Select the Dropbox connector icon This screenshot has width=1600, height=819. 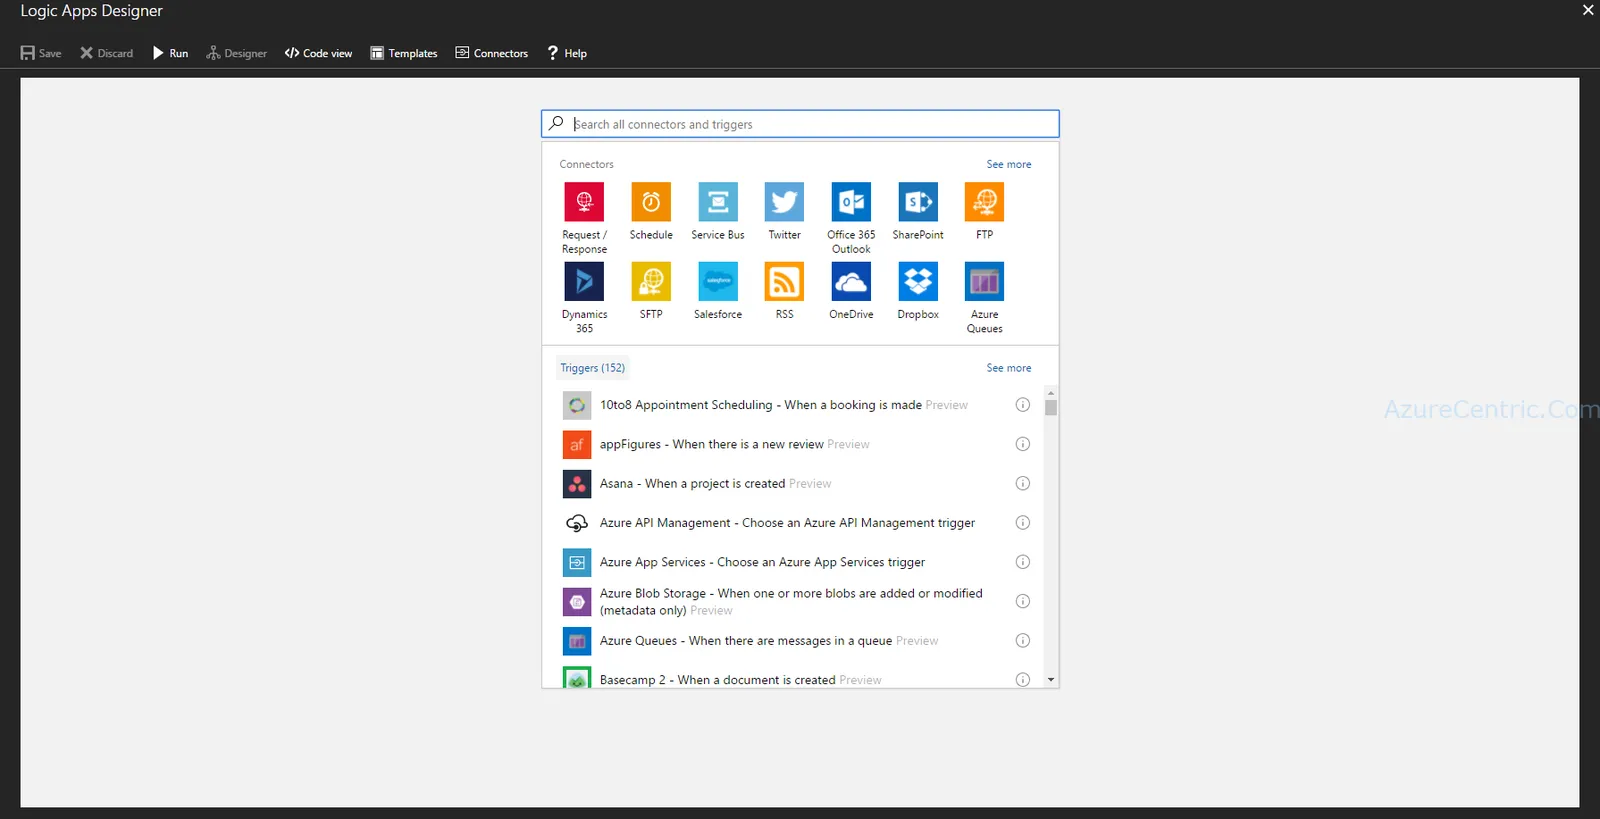coord(918,281)
